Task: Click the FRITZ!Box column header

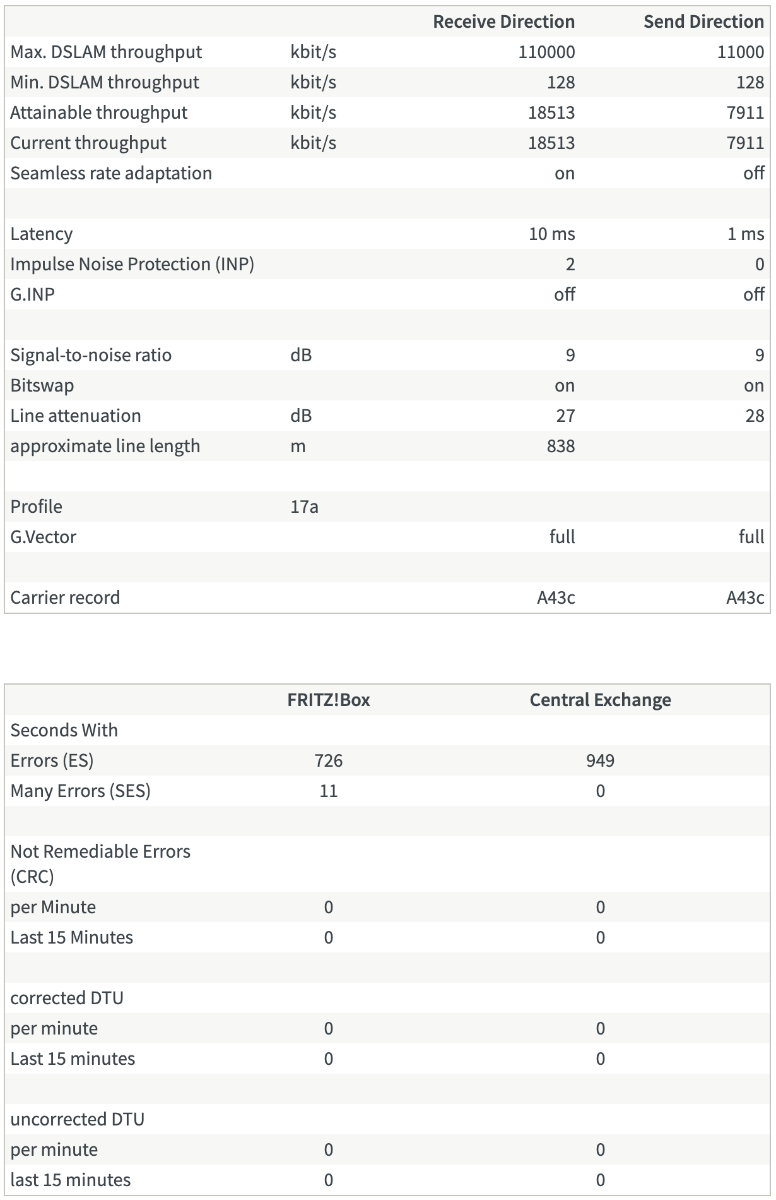Action: pyautogui.click(x=328, y=700)
